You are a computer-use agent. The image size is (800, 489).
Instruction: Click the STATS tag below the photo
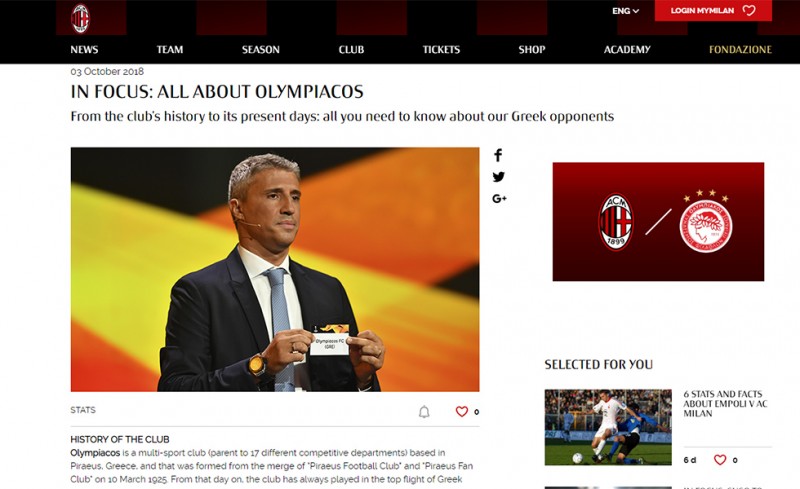tap(83, 410)
